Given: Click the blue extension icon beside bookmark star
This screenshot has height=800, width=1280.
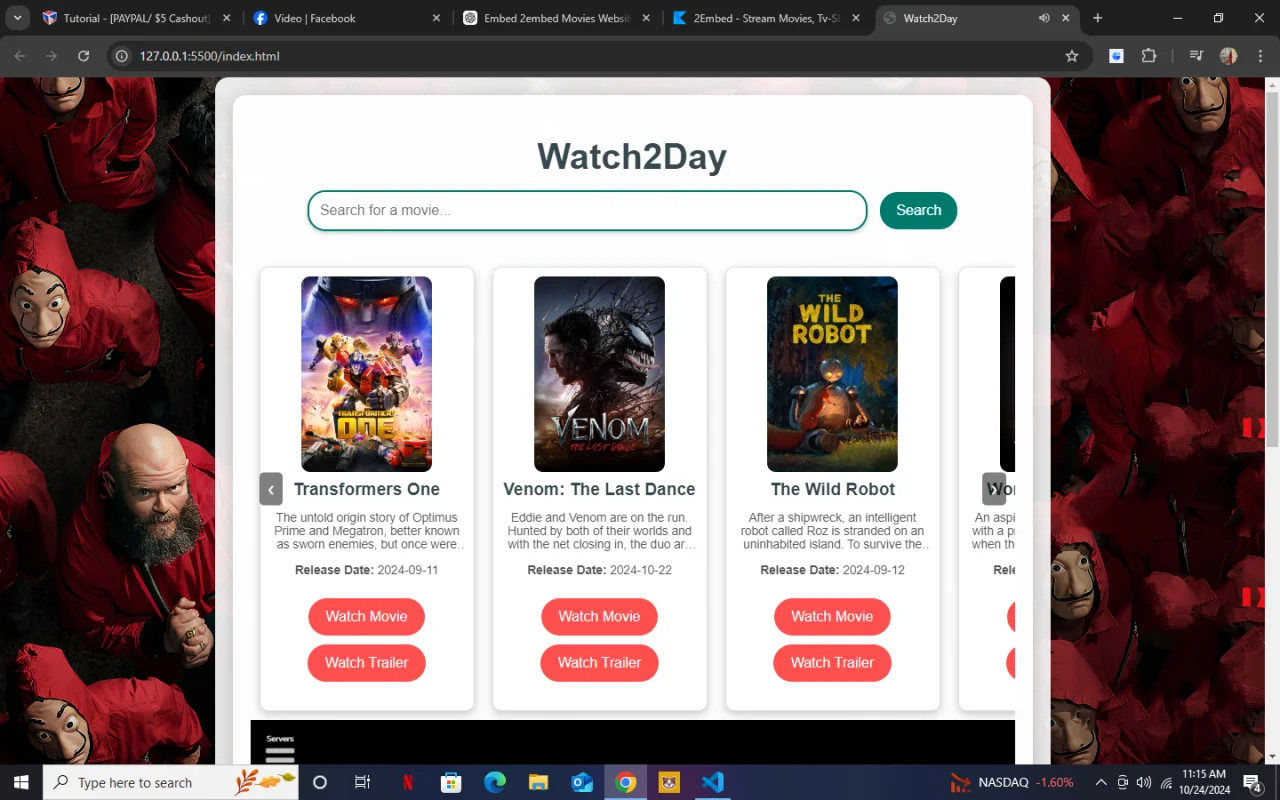Looking at the screenshot, I should coord(1116,56).
